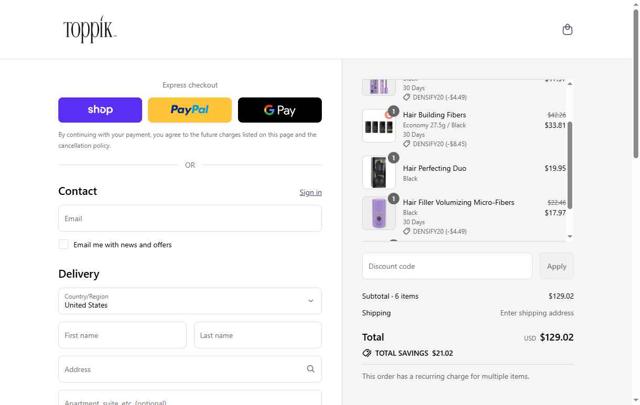Click order list scroll down arrow

[570, 236]
